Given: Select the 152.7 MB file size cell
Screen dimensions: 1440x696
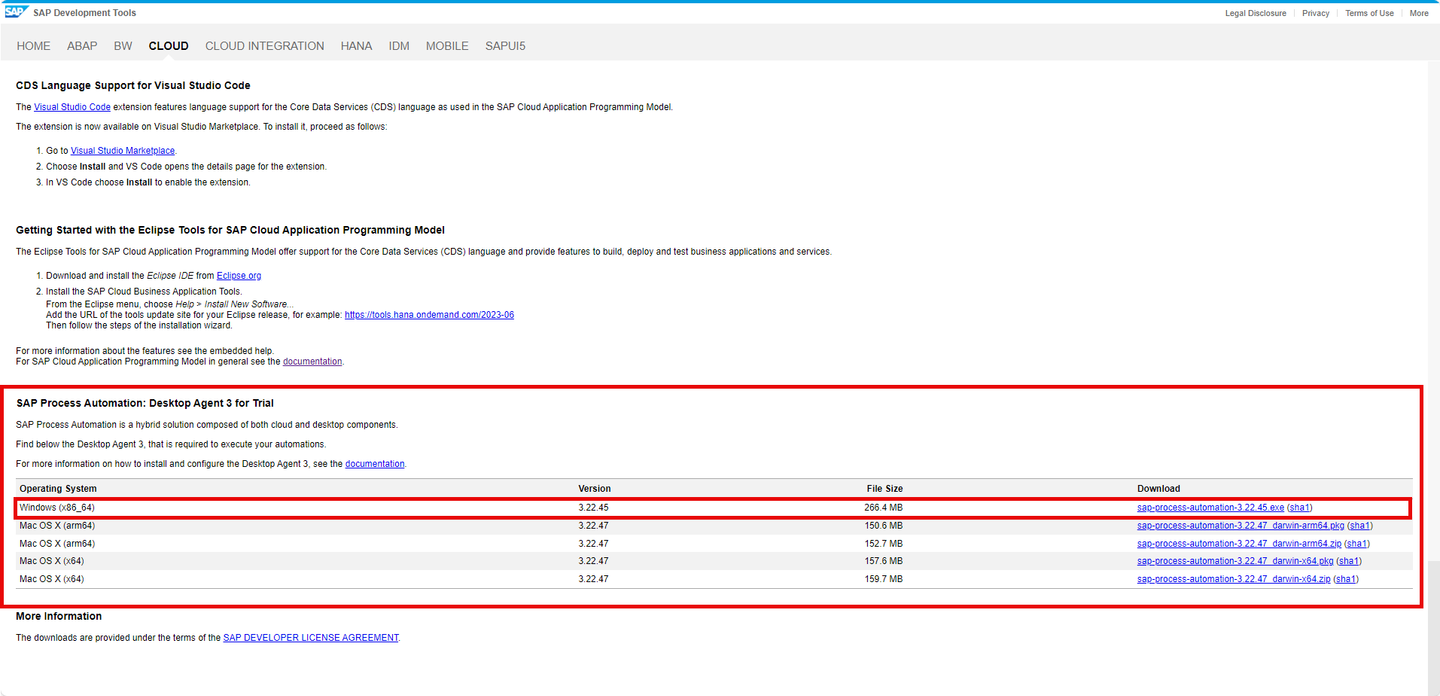Looking at the screenshot, I should click(x=884, y=544).
